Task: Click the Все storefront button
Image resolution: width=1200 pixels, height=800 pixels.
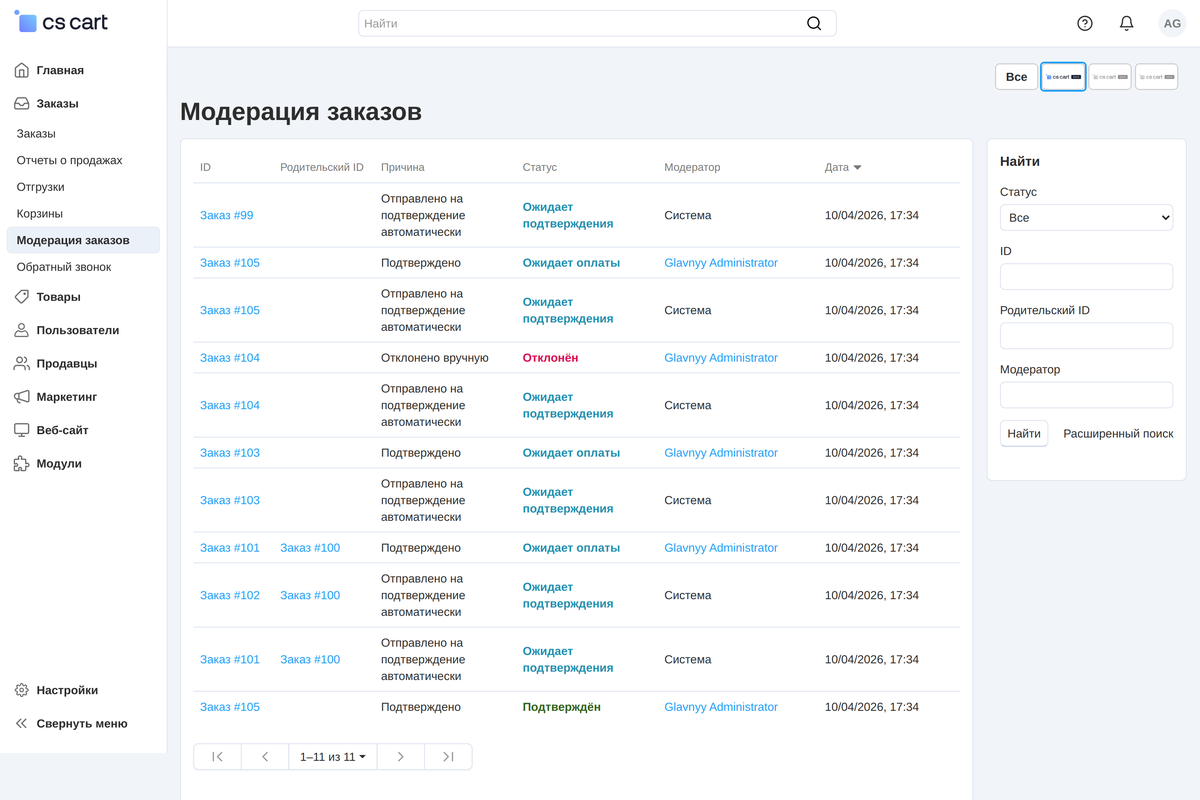Action: (x=1016, y=77)
